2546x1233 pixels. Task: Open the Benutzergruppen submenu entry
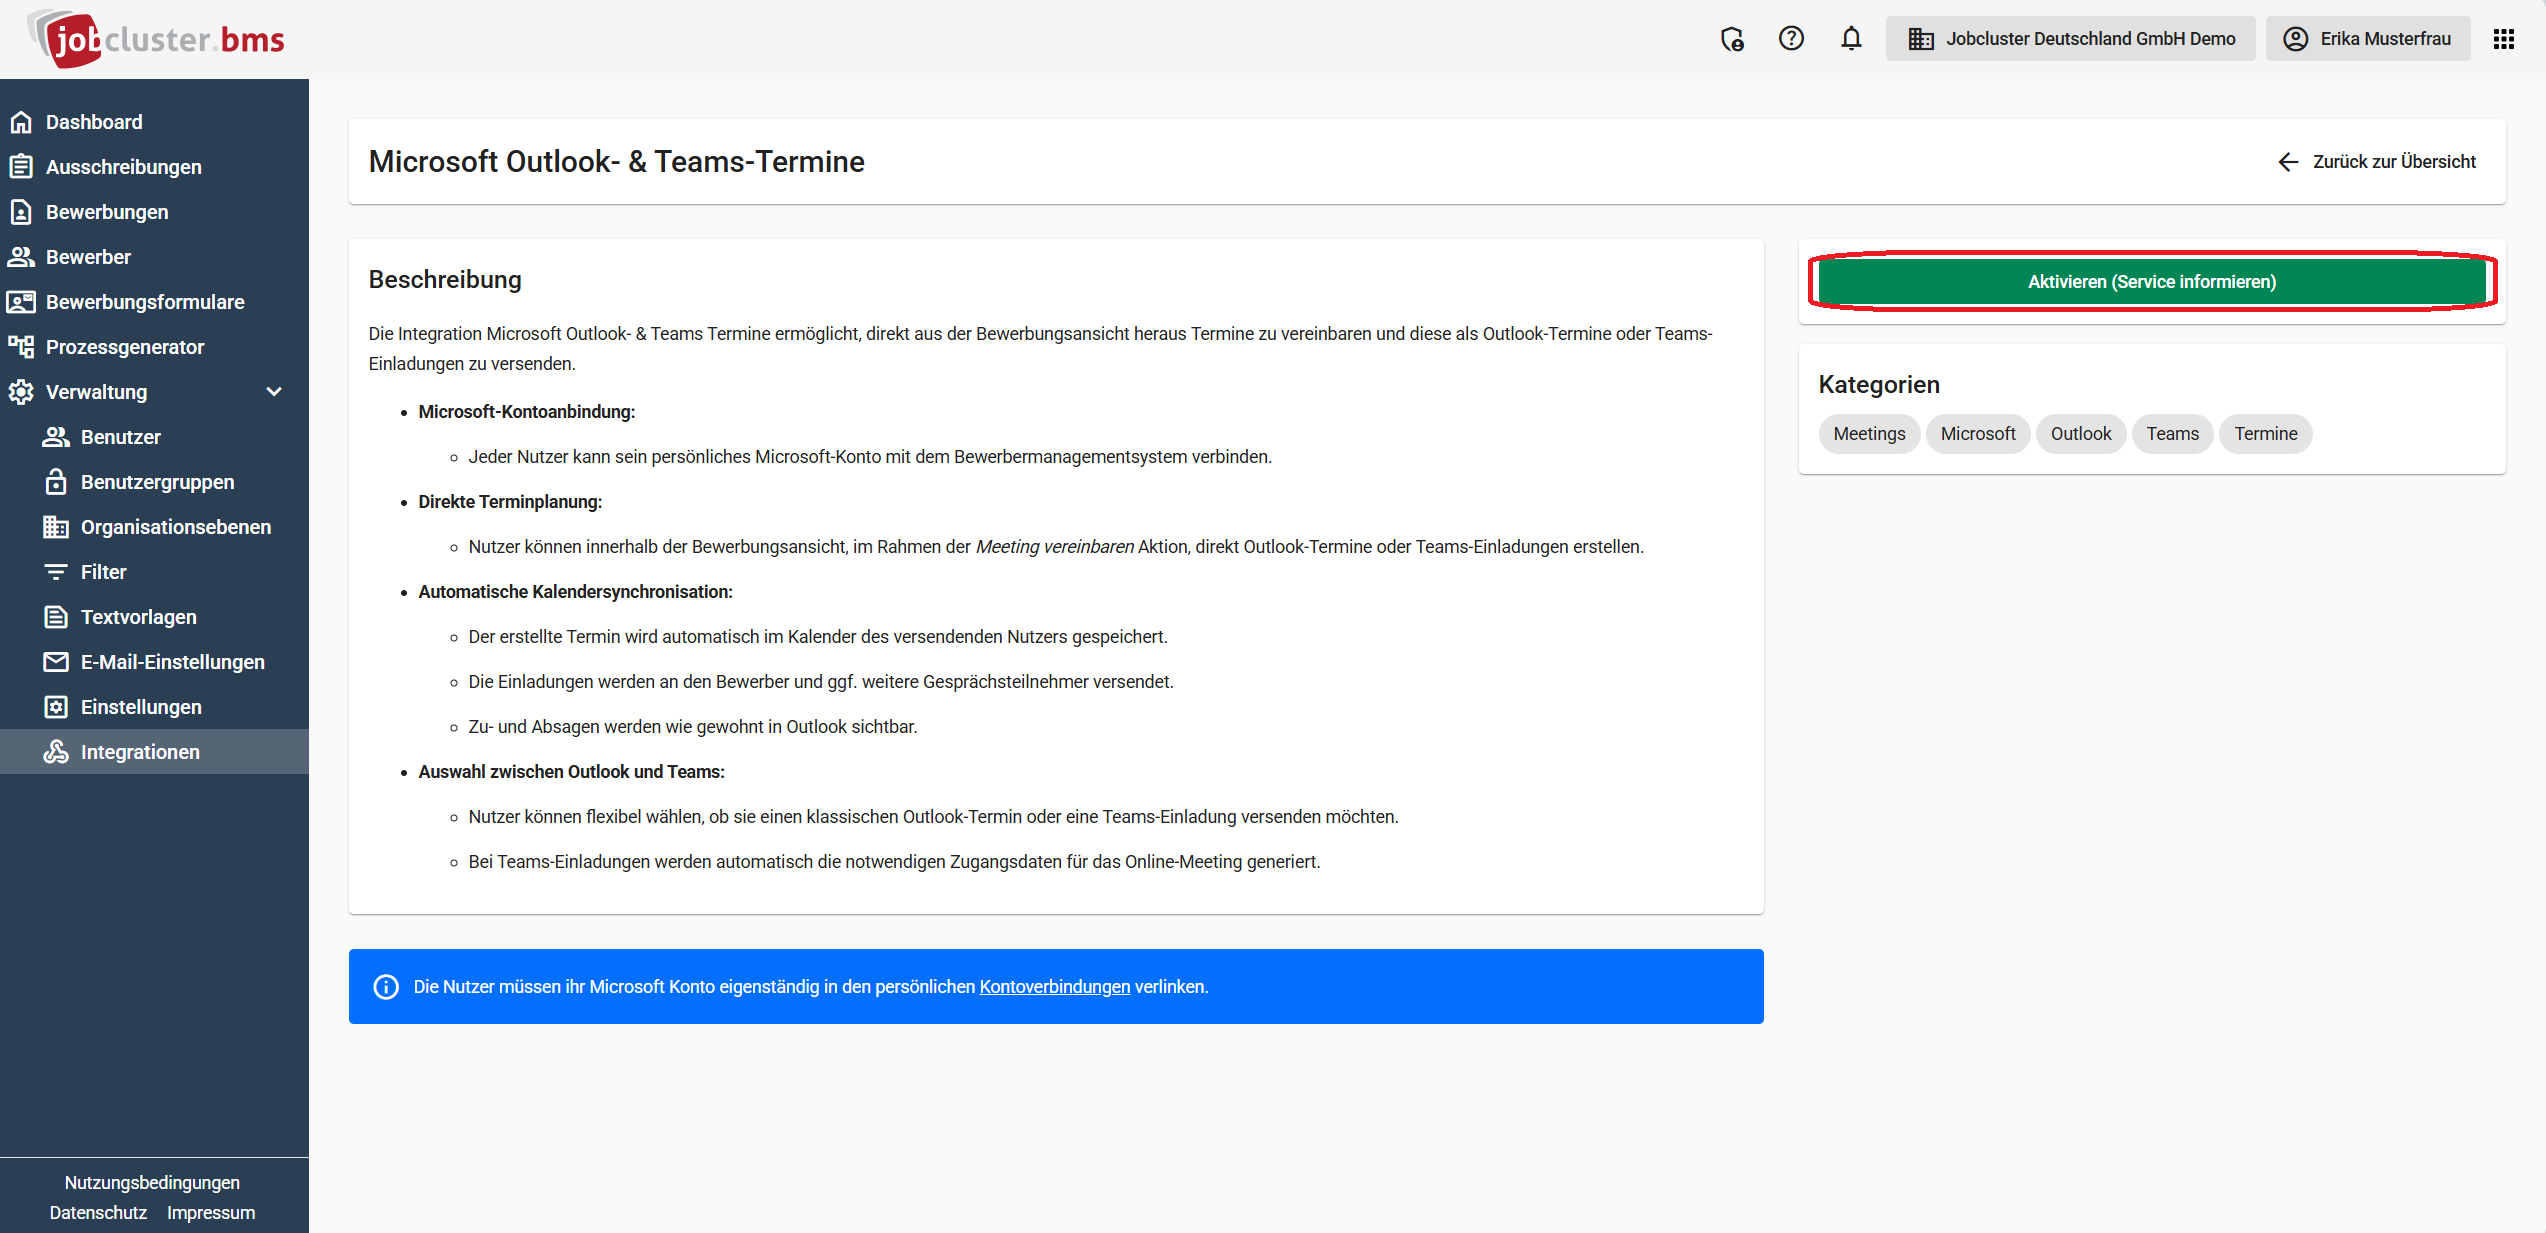coord(154,482)
